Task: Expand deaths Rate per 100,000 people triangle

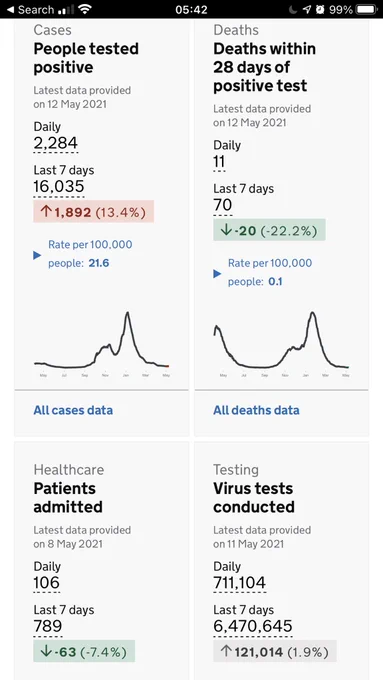Action: (x=217, y=274)
